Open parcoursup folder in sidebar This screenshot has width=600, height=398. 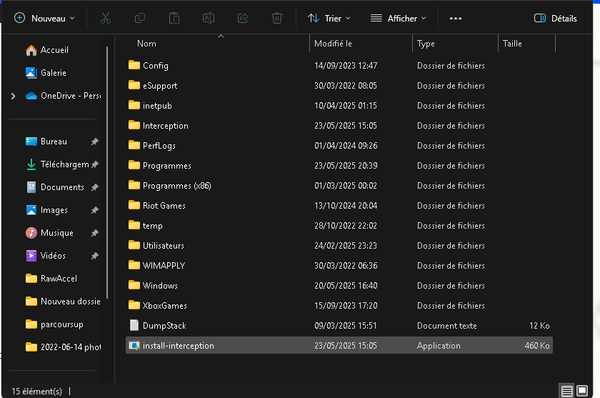pyautogui.click(x=54, y=325)
